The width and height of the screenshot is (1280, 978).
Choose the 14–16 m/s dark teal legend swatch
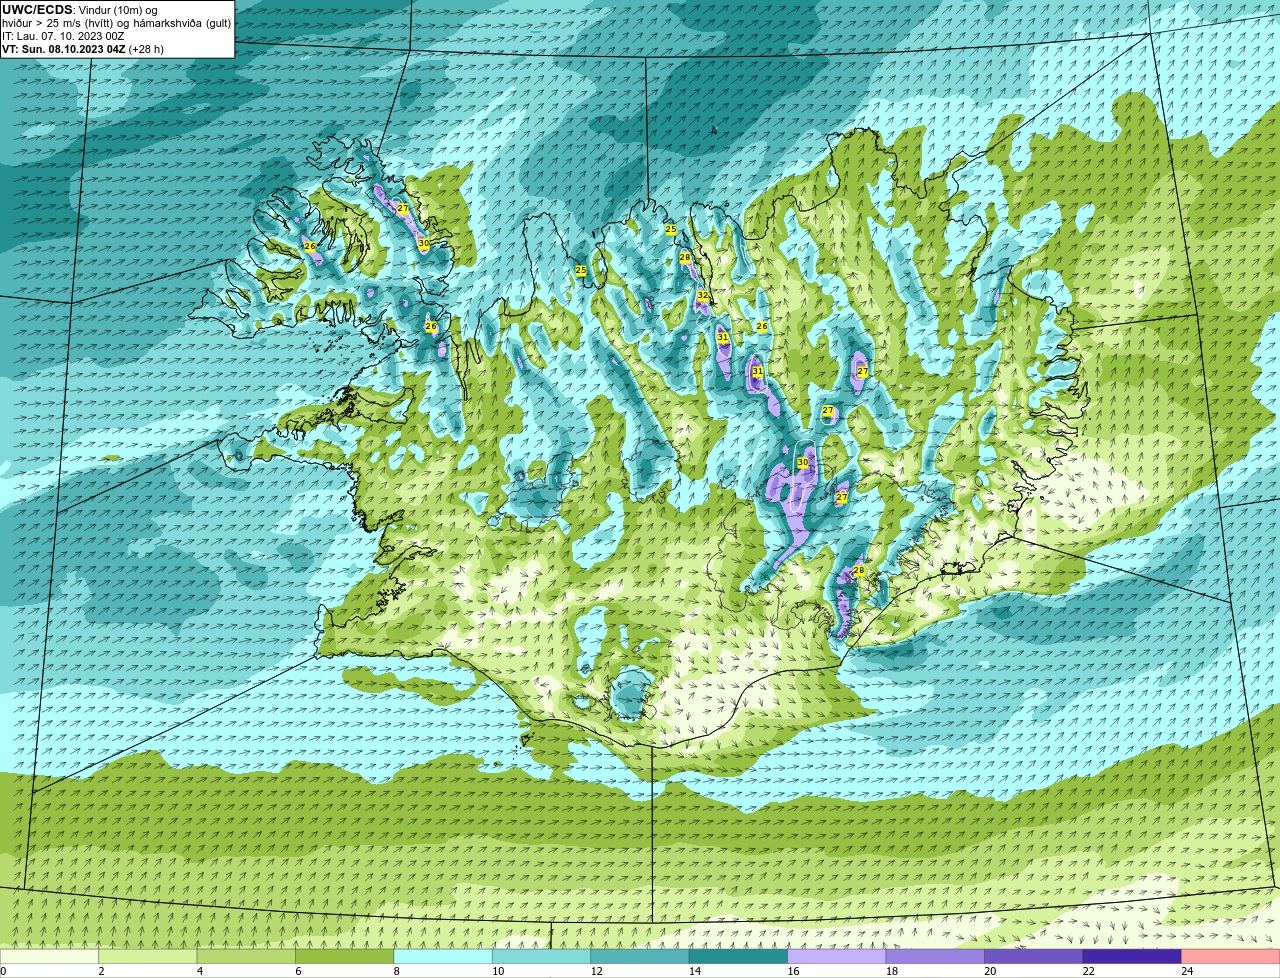(x=738, y=957)
